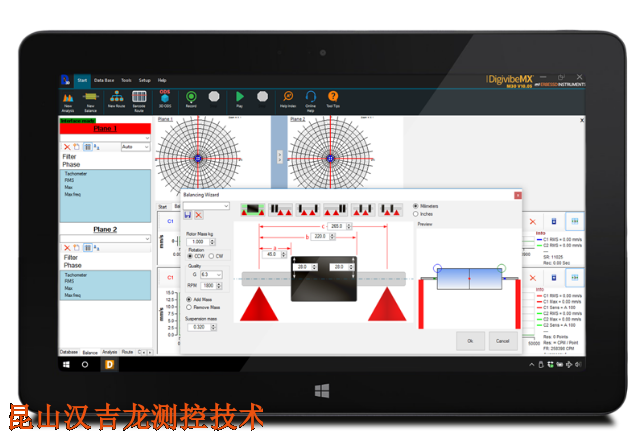Switch to the Analysis bottom tab
This screenshot has width=644, height=446.
[x=110, y=352]
